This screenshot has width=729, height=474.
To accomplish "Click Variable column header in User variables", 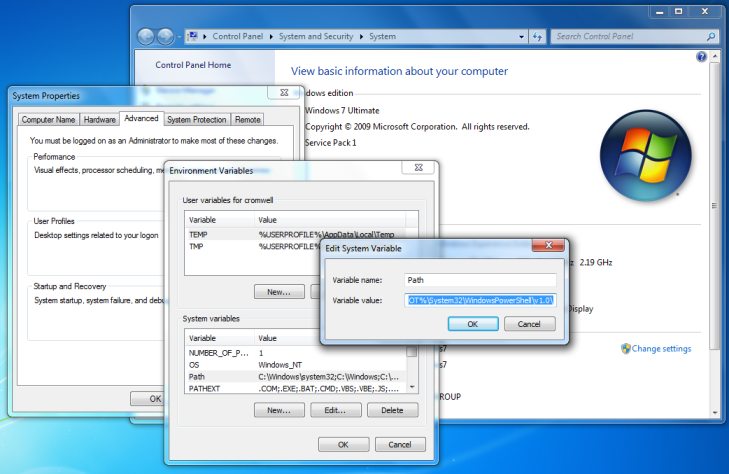I will (220, 220).
